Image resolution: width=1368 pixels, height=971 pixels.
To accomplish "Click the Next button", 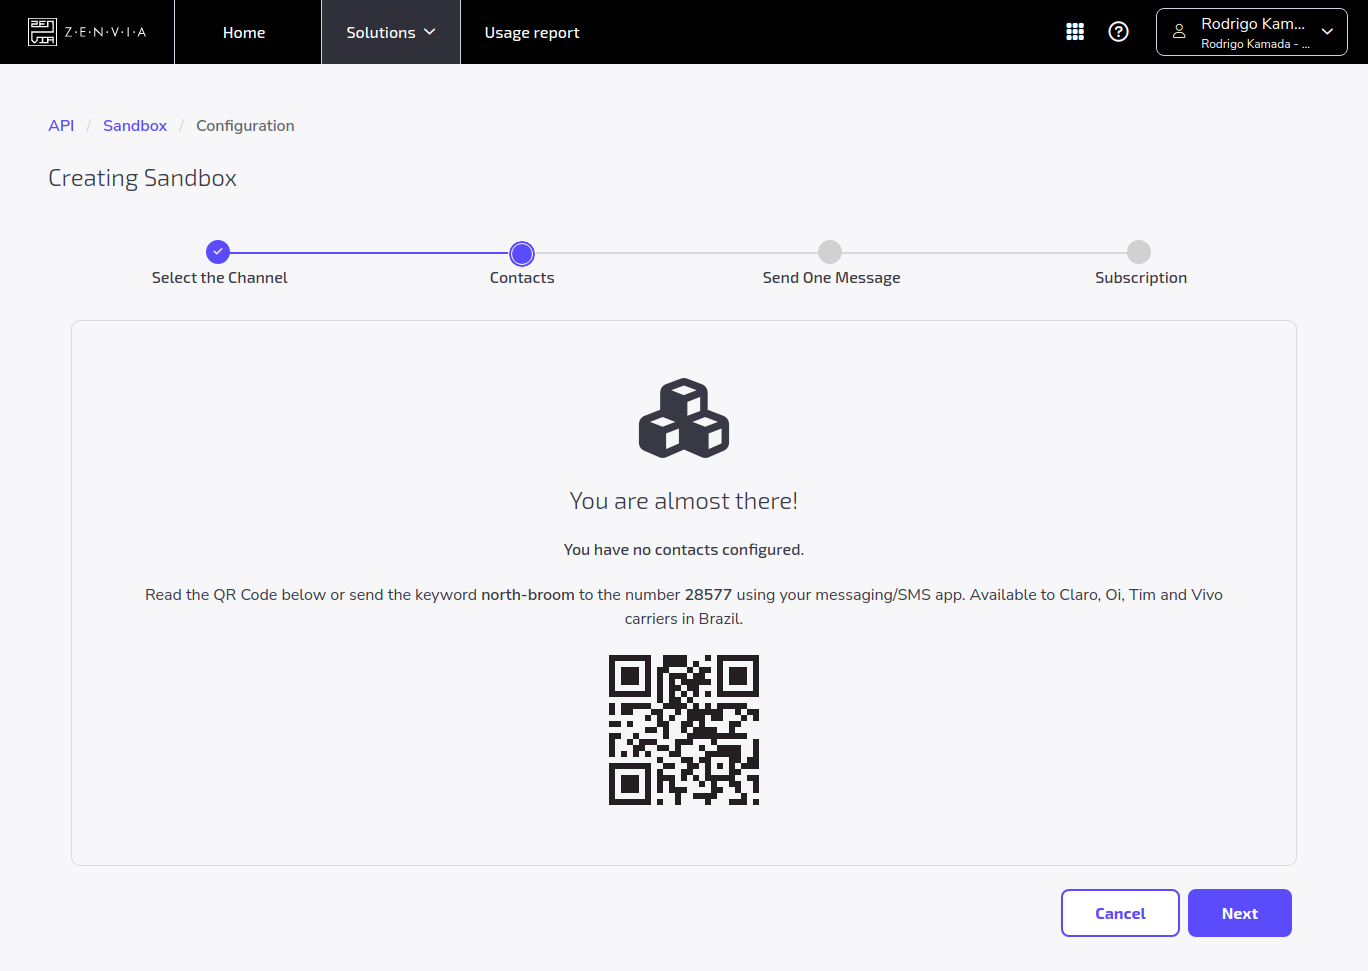I will click(x=1239, y=912).
